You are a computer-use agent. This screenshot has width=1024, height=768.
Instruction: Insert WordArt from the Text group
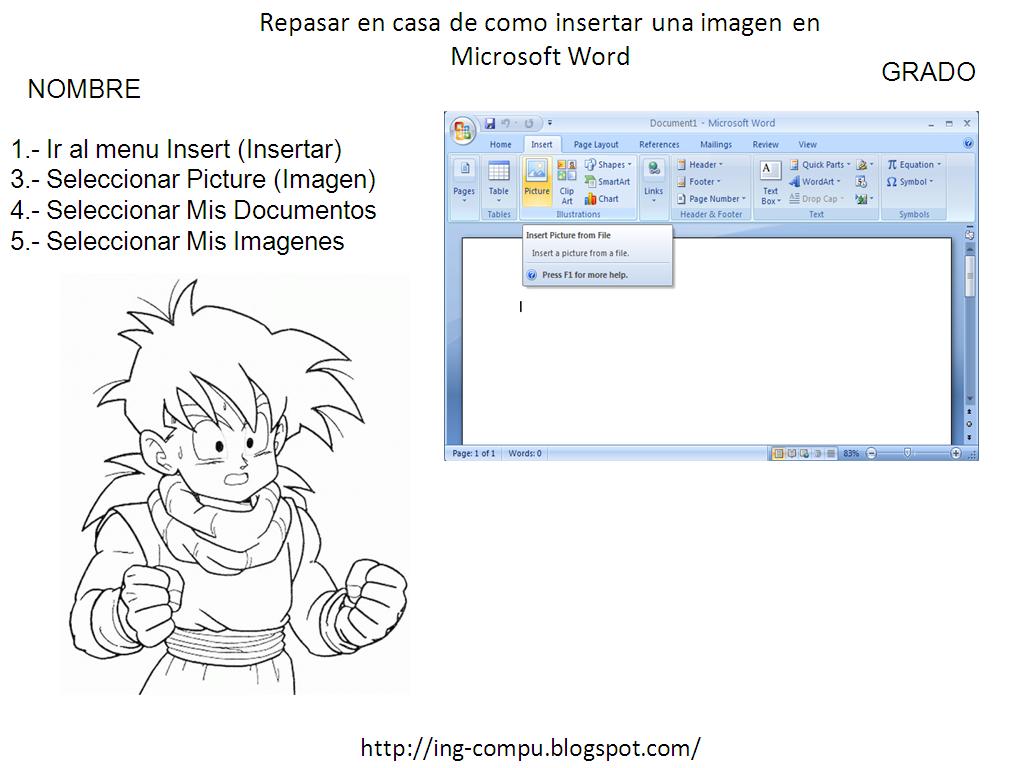pos(815,182)
